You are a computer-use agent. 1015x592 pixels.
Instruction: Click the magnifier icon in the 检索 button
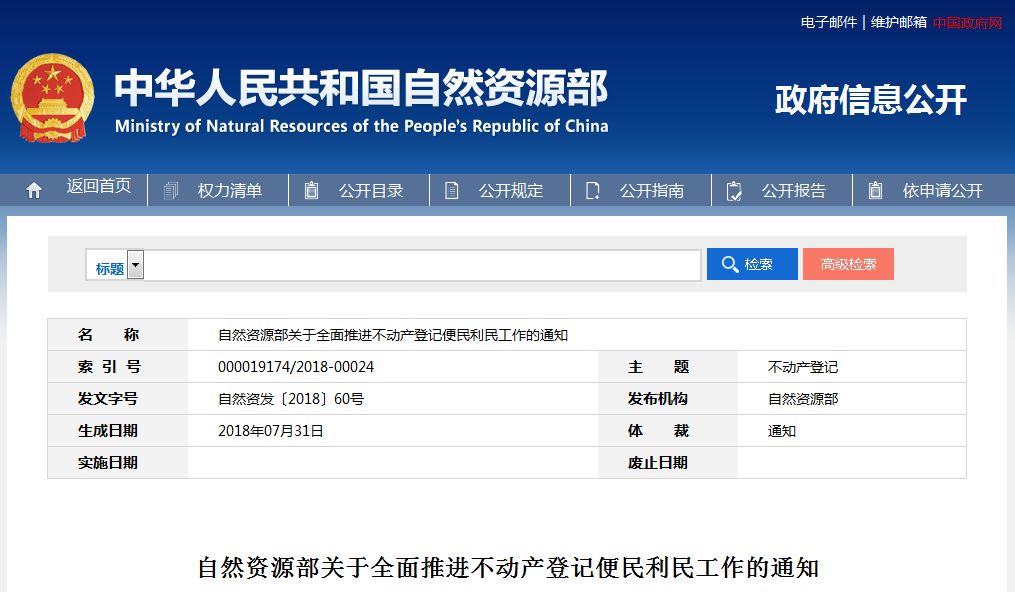pos(729,263)
